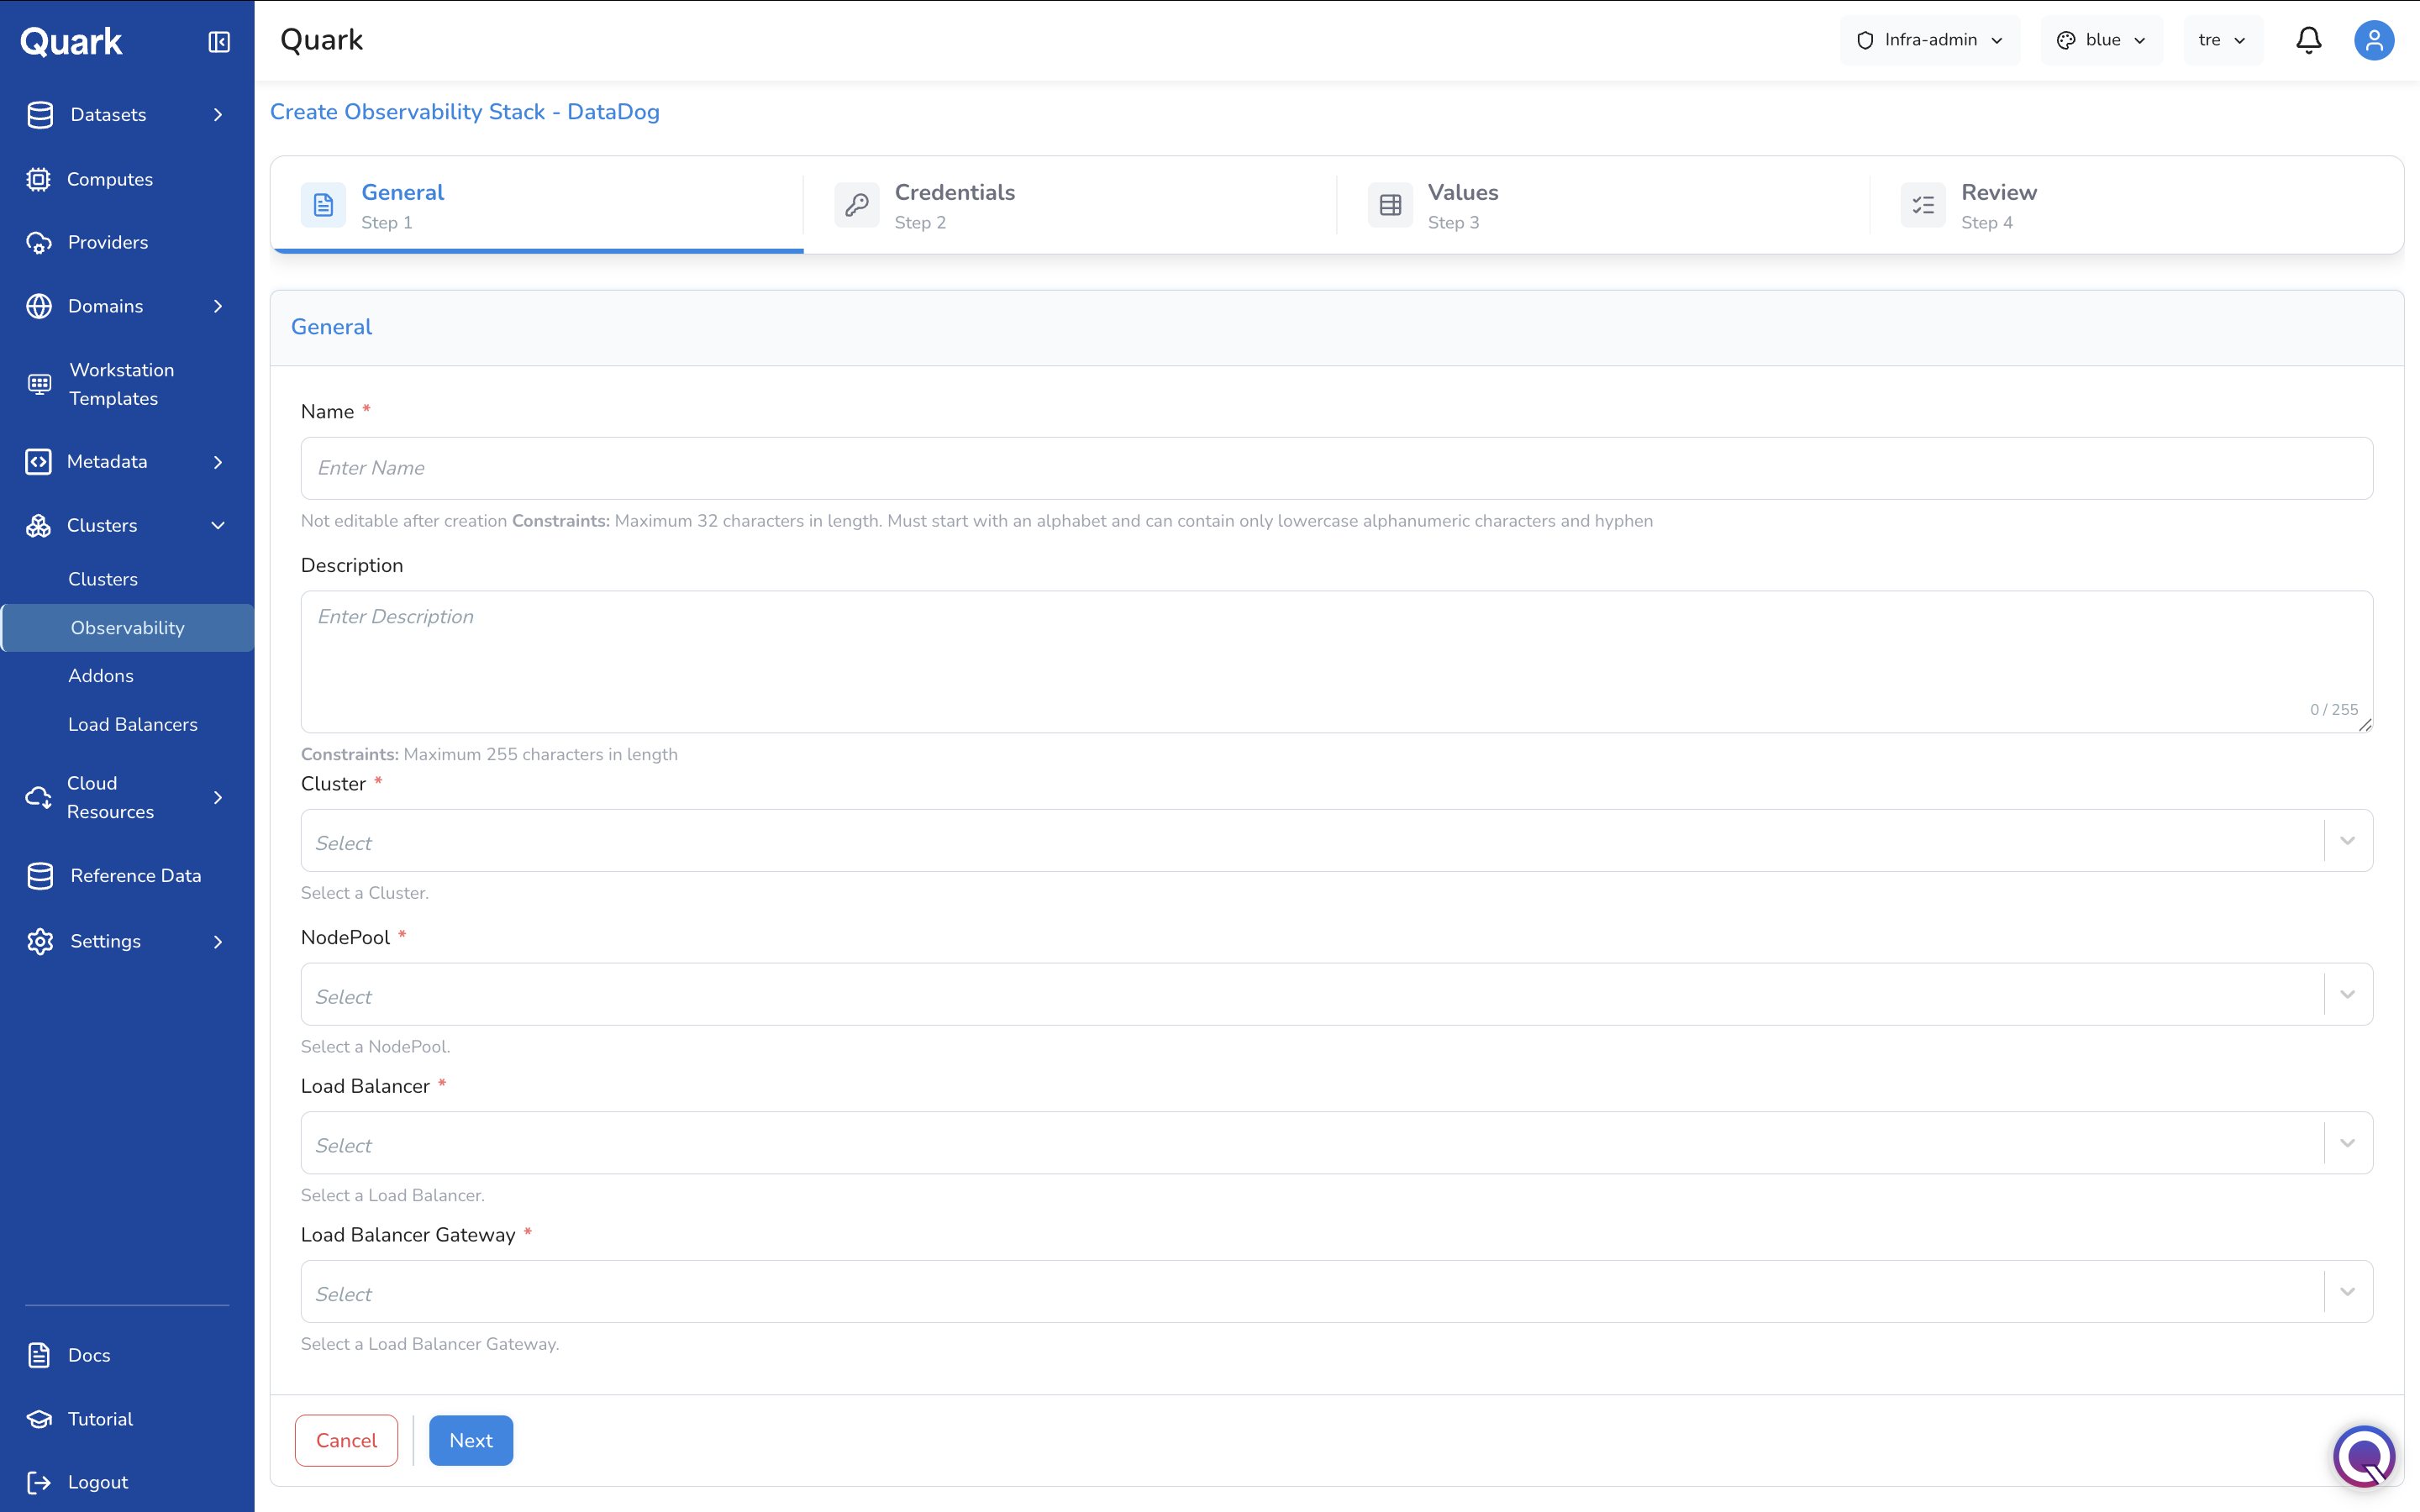Collapse the sidebar using the panel icon

click(219, 41)
